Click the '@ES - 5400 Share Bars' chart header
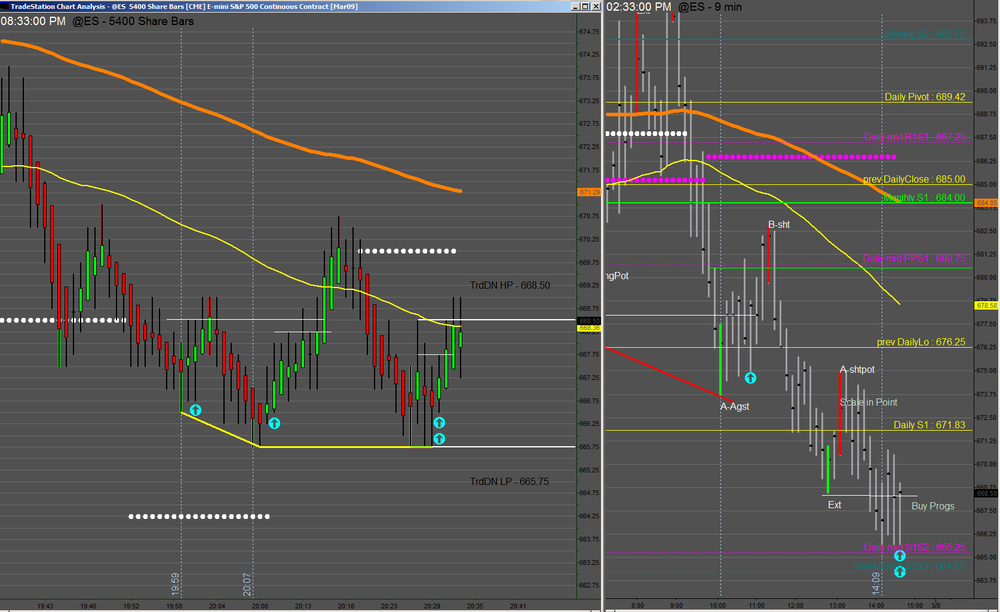Image resolution: width=1000 pixels, height=612 pixels. (133, 21)
